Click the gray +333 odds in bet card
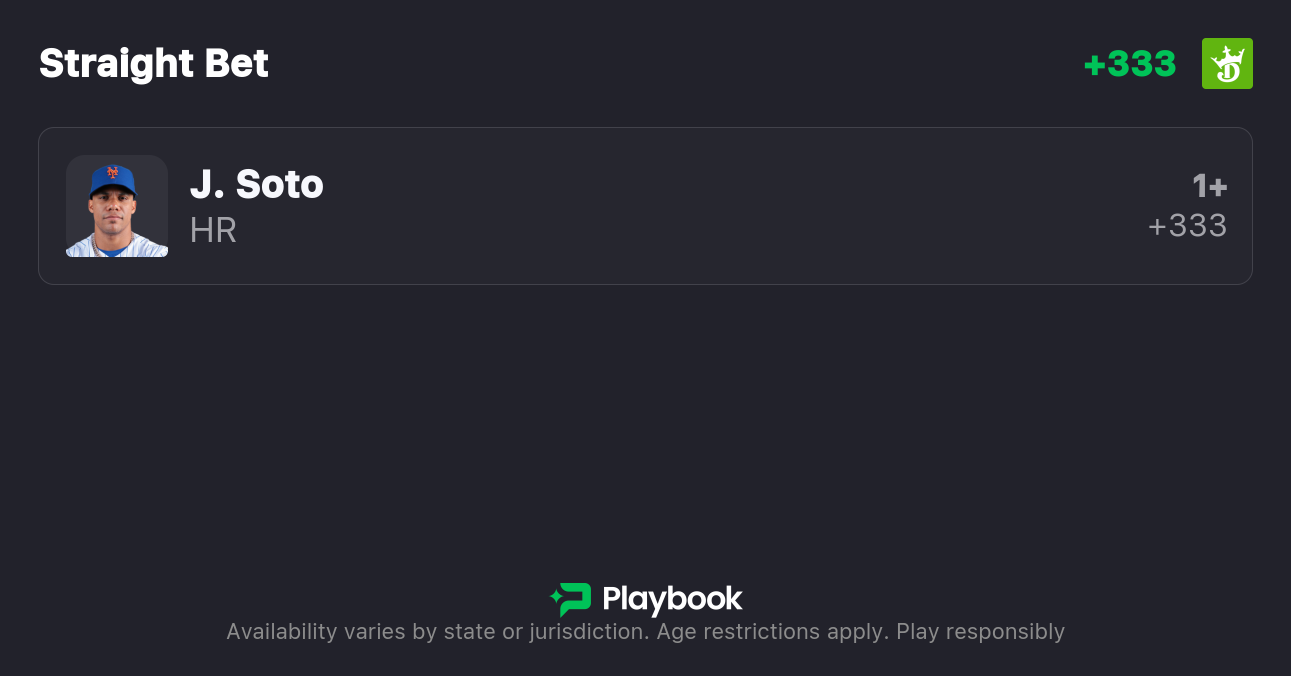 [x=1187, y=226]
